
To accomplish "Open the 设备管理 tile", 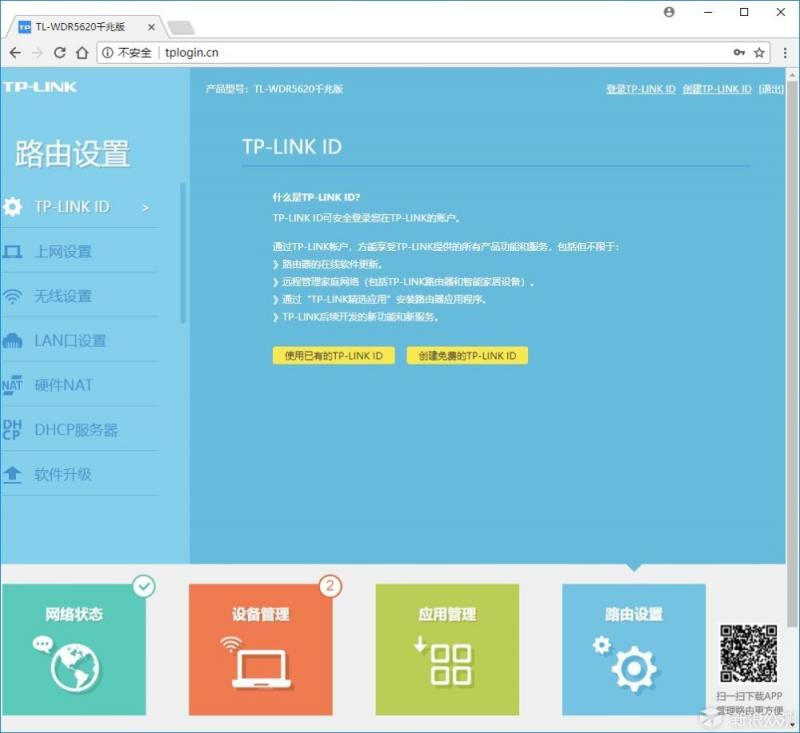I will click(x=261, y=649).
